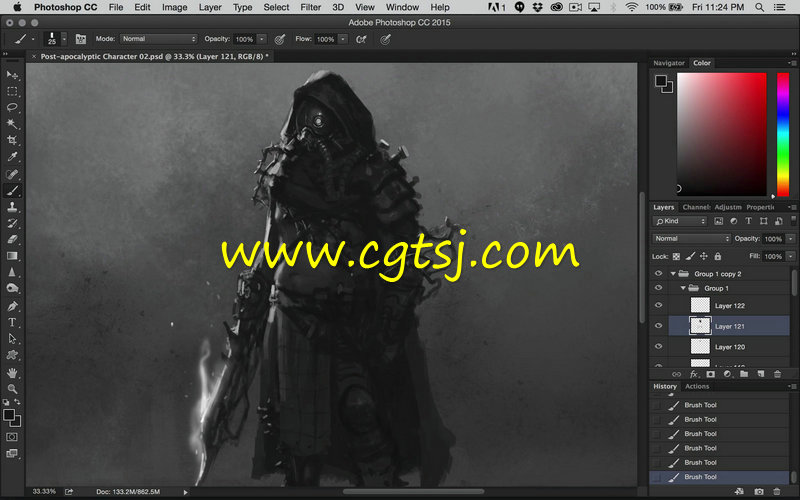Screen dimensions: 800x500
Task: Switch to the Properties tab
Action: (x=760, y=207)
